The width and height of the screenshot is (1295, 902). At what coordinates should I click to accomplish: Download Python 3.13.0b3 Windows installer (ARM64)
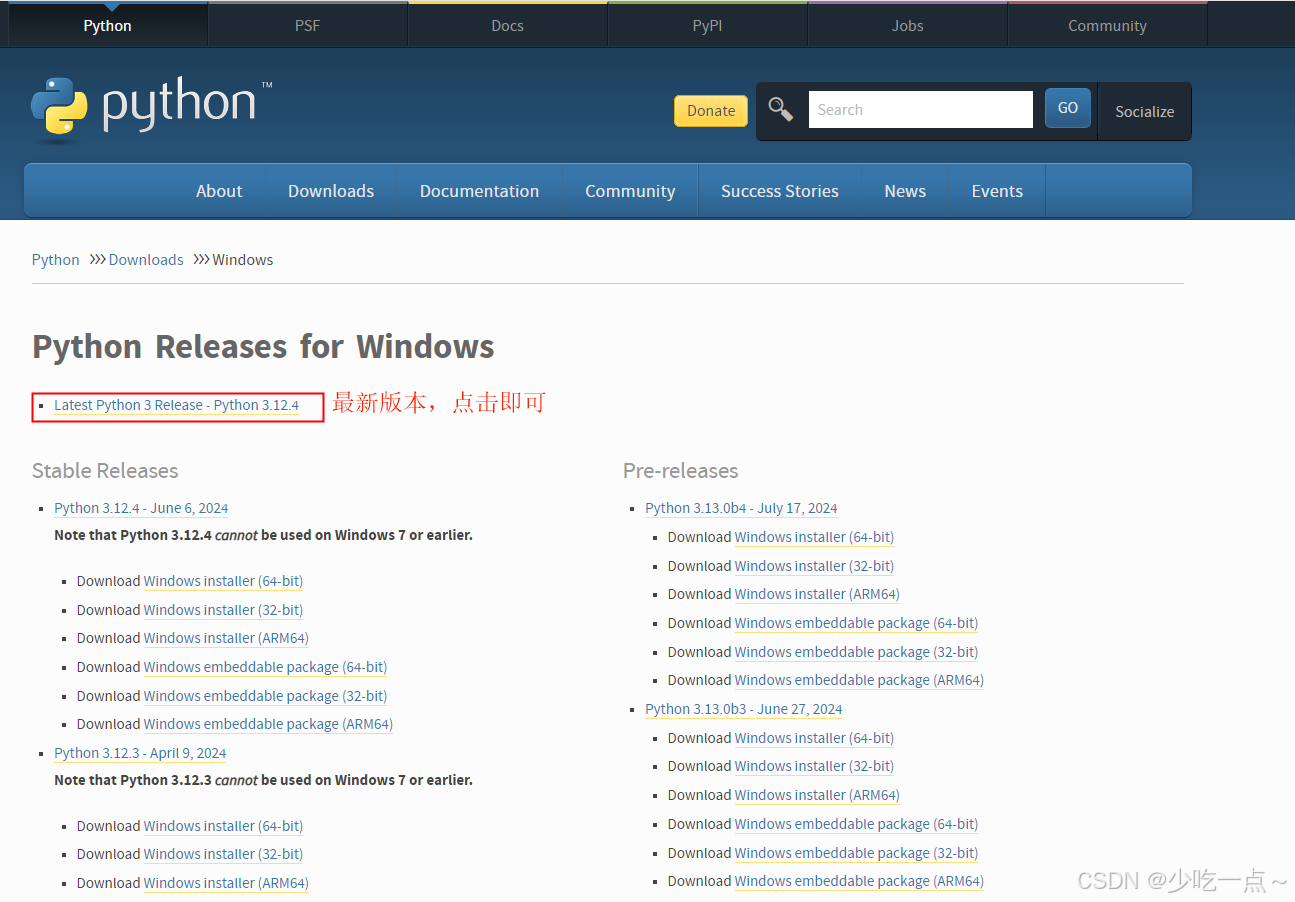click(817, 795)
